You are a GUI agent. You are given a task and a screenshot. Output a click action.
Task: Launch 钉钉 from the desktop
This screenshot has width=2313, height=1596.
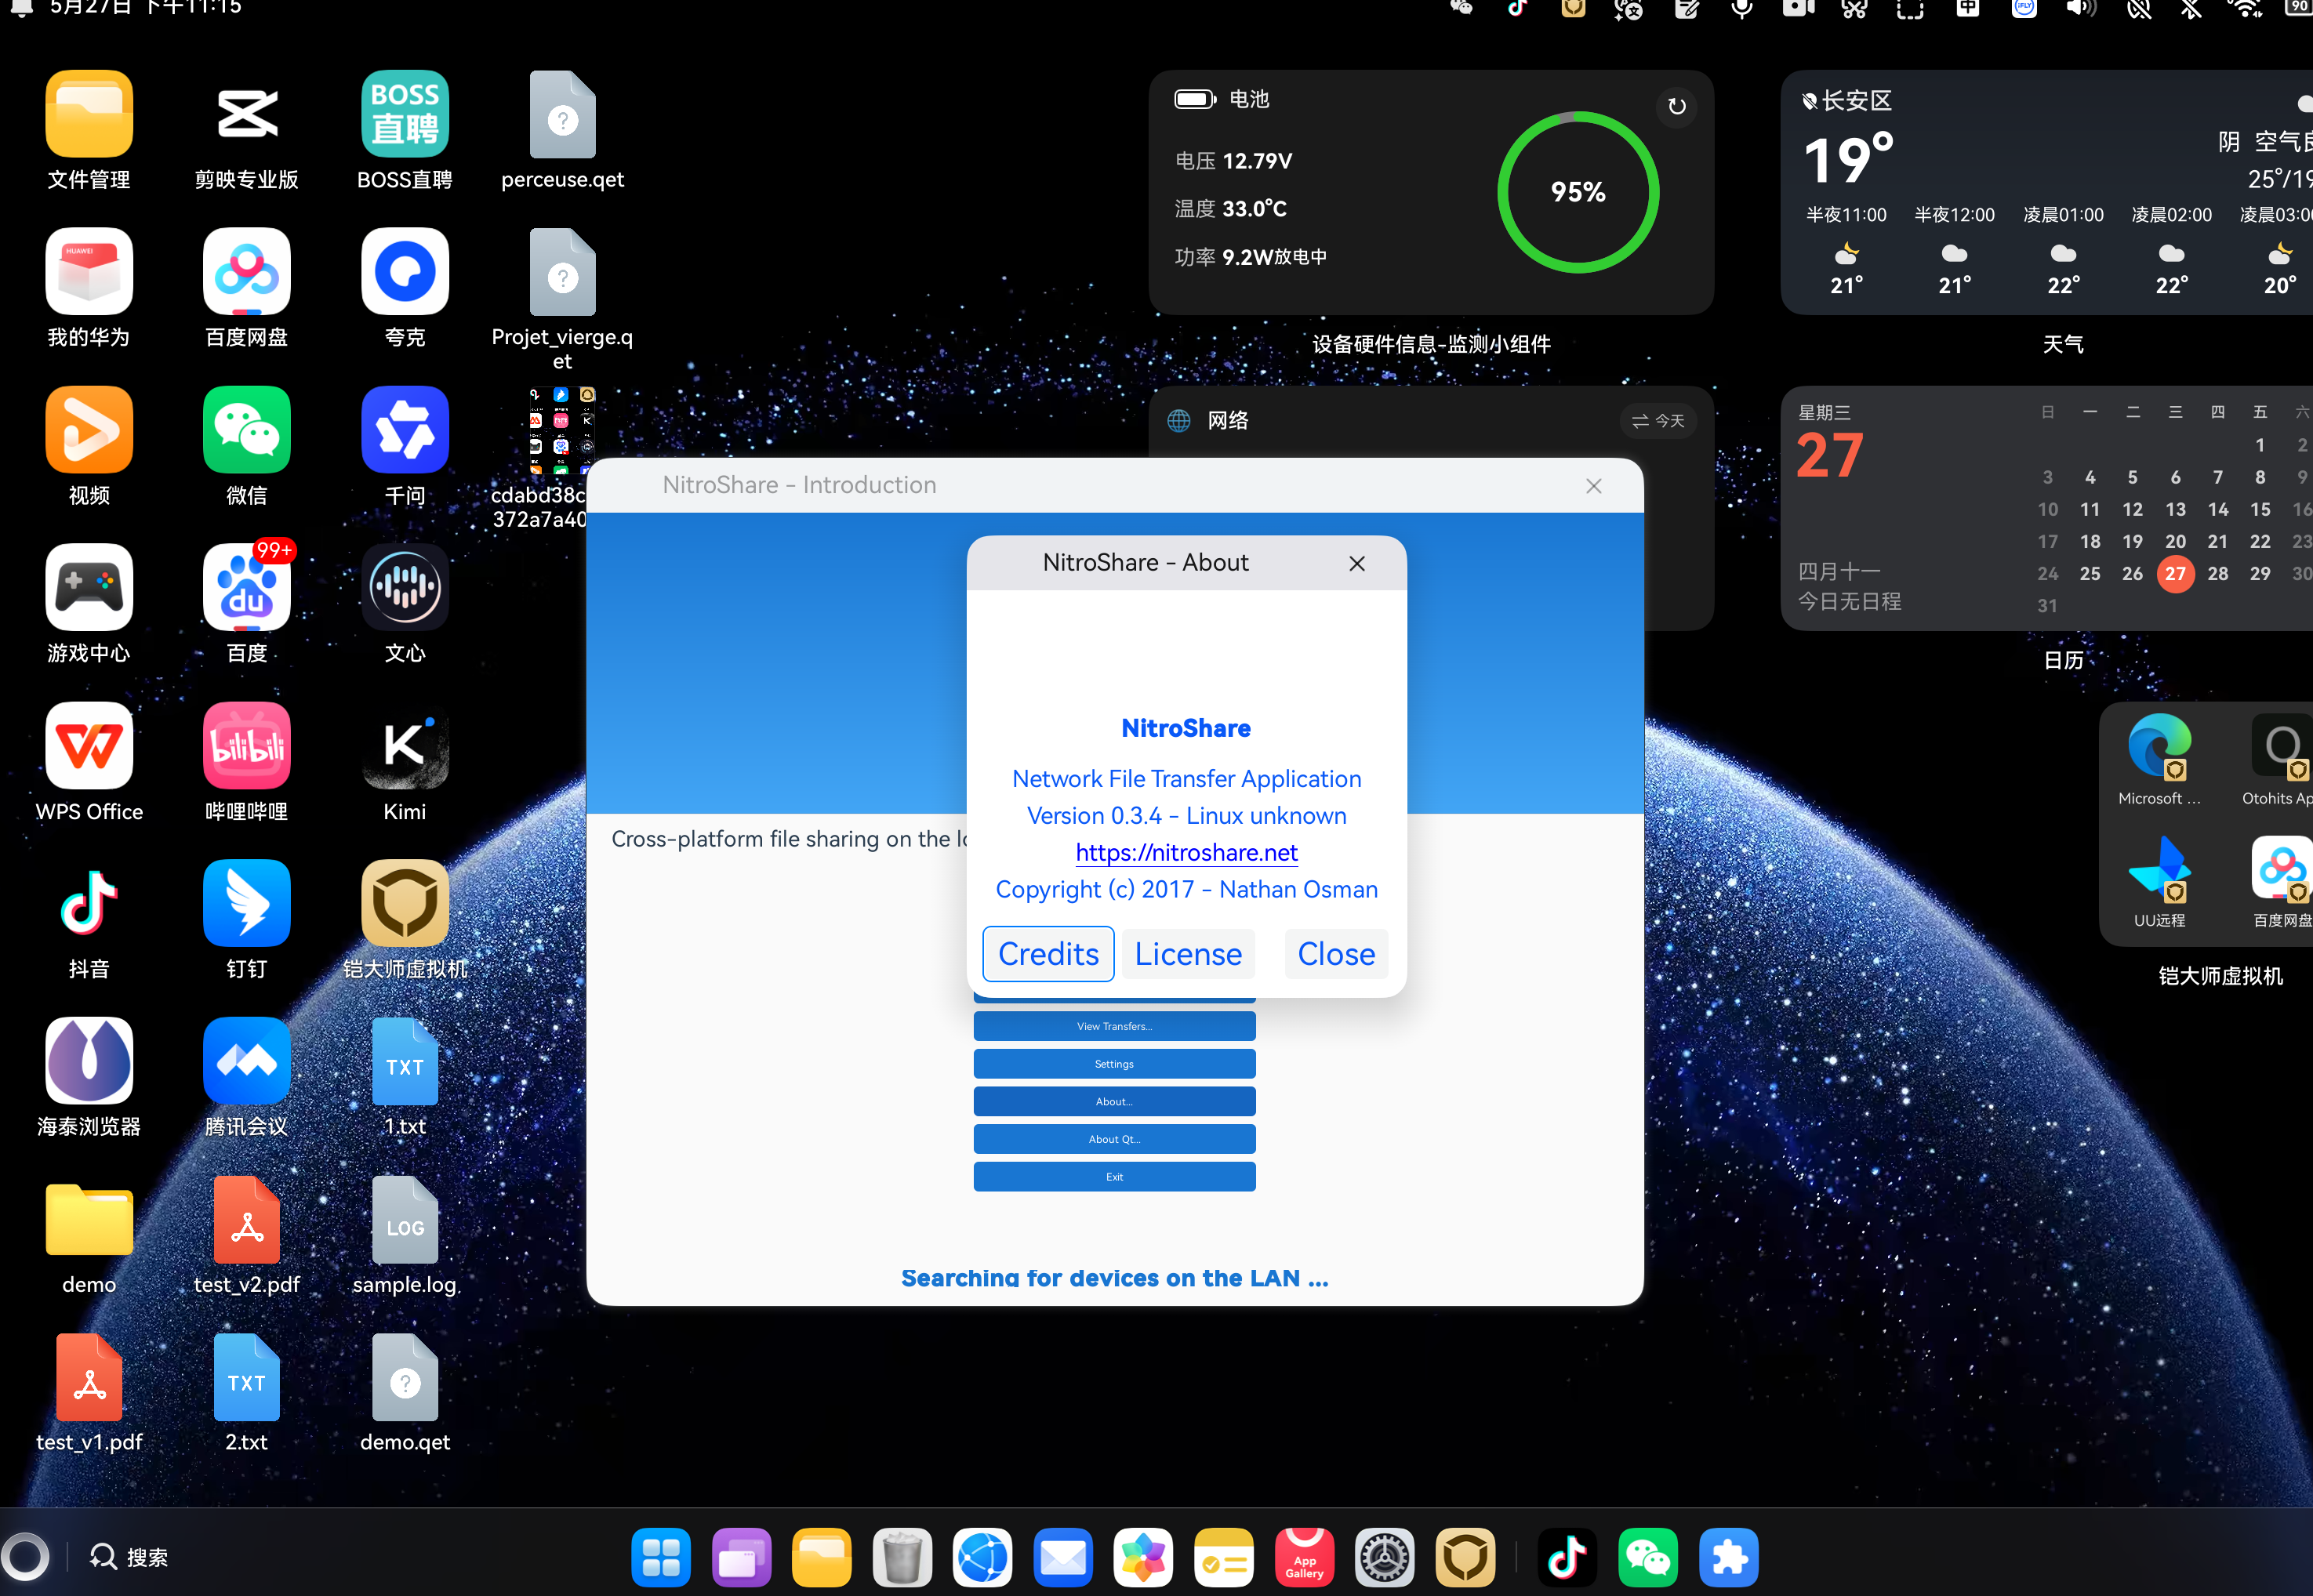(247, 903)
